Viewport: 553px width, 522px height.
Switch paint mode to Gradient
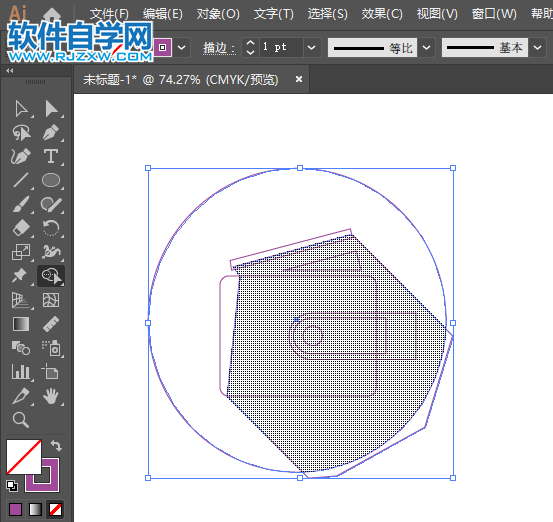click(35, 509)
